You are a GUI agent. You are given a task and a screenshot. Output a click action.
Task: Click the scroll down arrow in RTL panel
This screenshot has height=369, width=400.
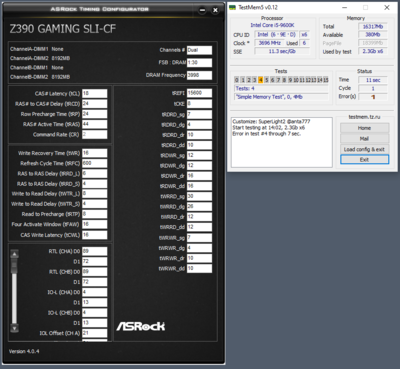14,328
